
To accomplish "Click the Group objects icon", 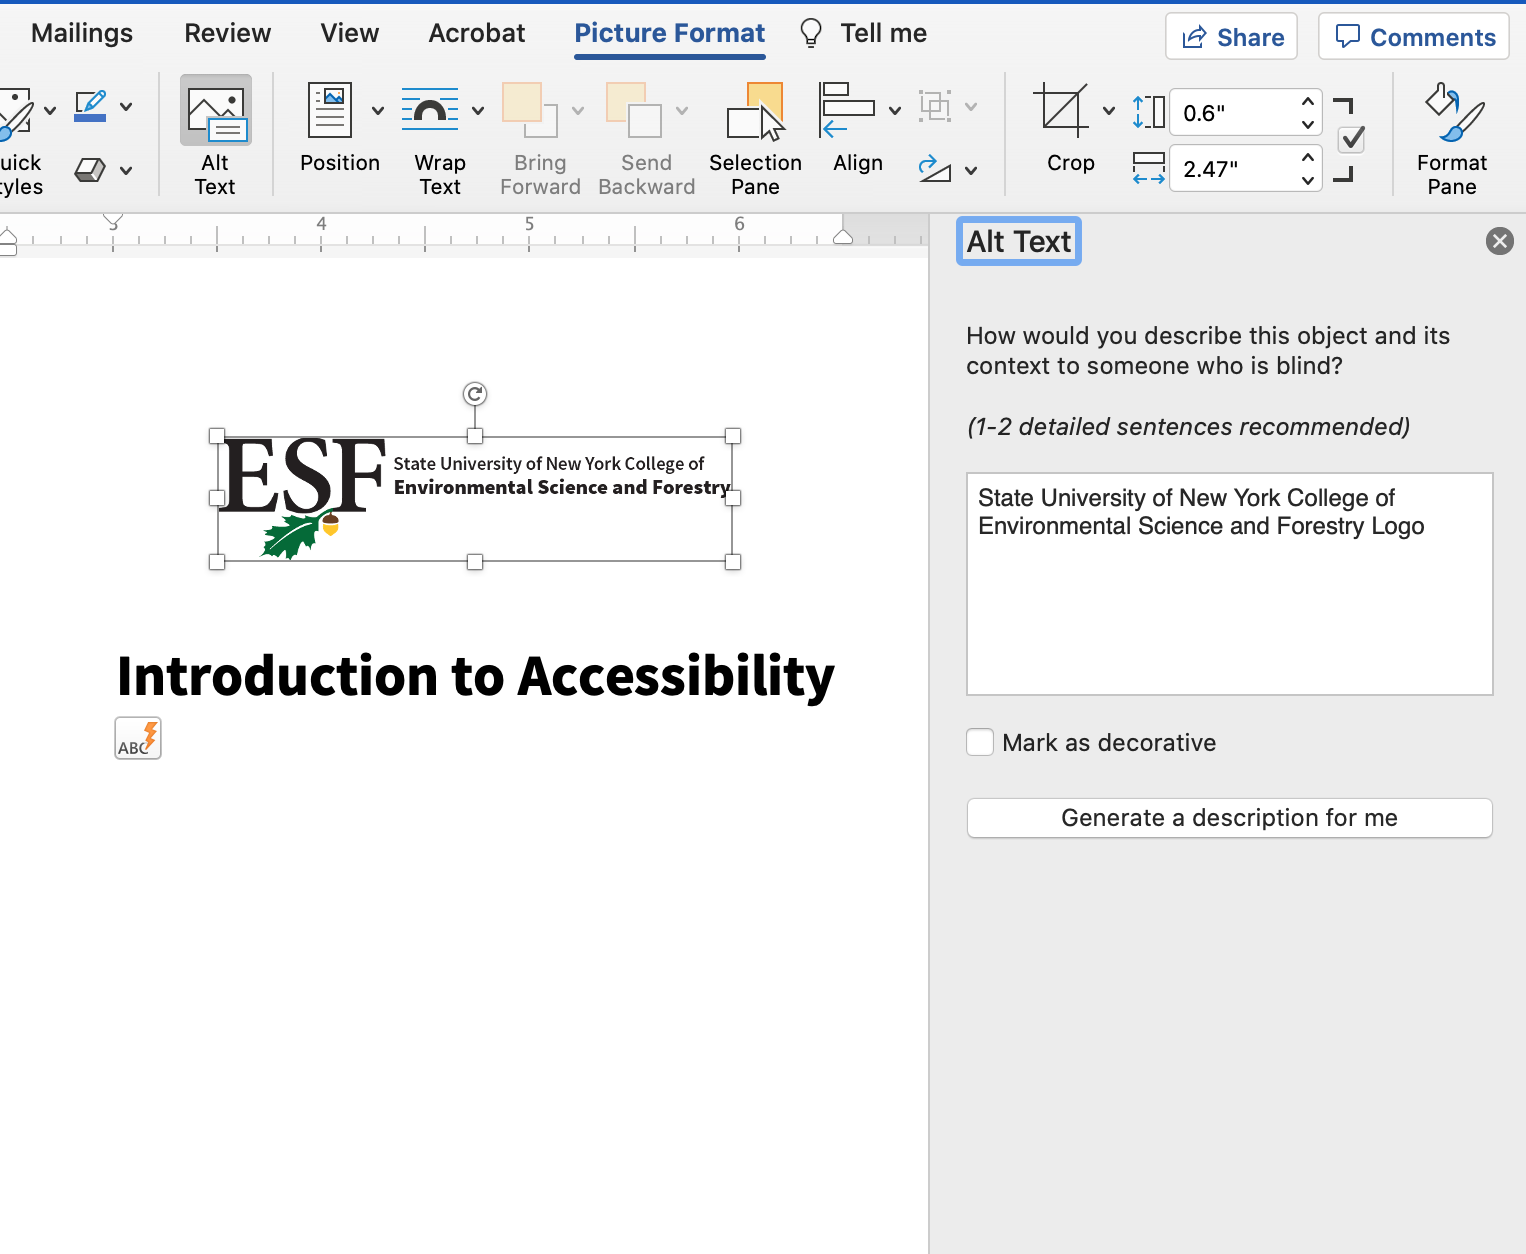I will (935, 106).
